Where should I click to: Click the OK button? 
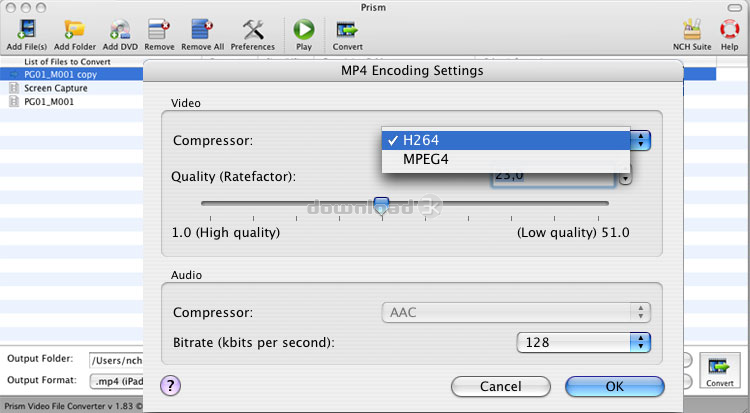614,386
